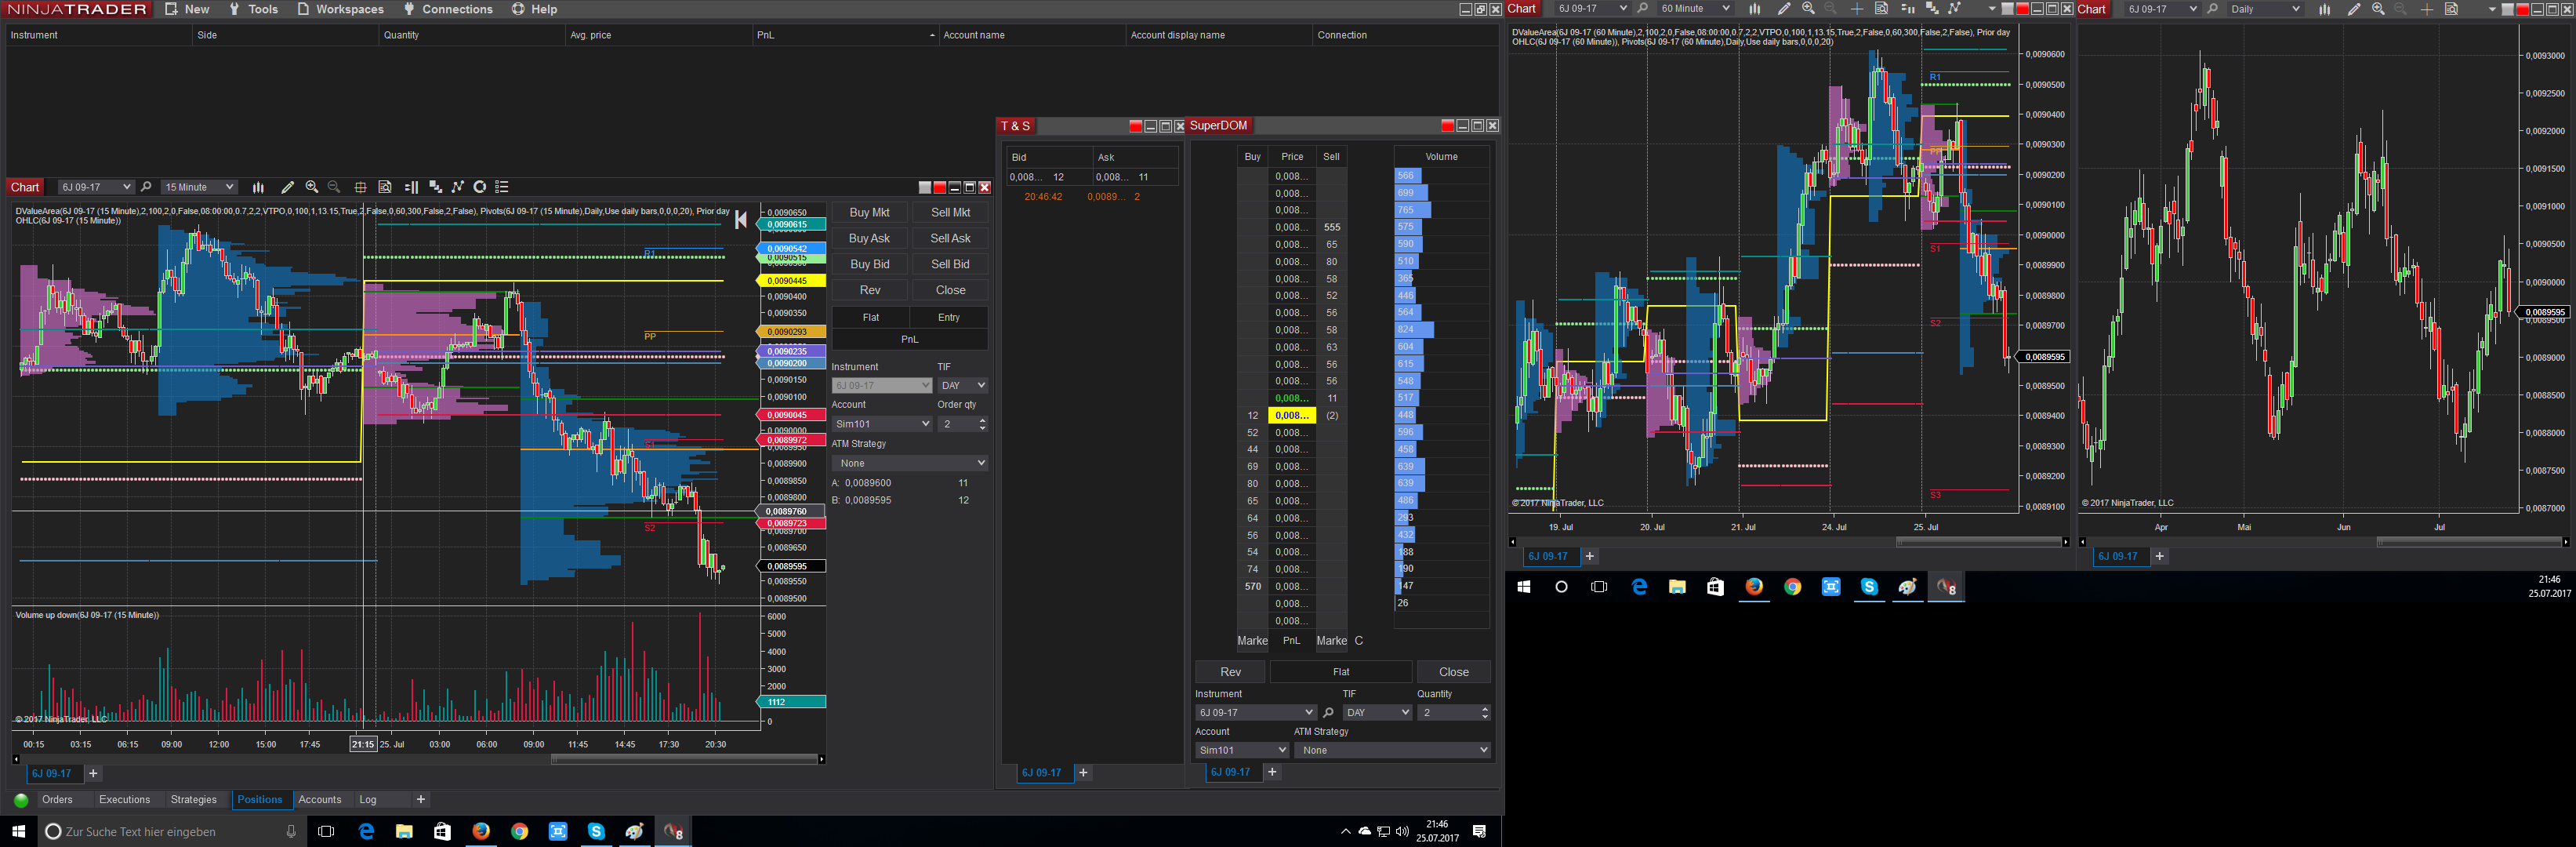The height and width of the screenshot is (847, 2576).
Task: Zoom in on the Daily chart
Action: 2378,9
